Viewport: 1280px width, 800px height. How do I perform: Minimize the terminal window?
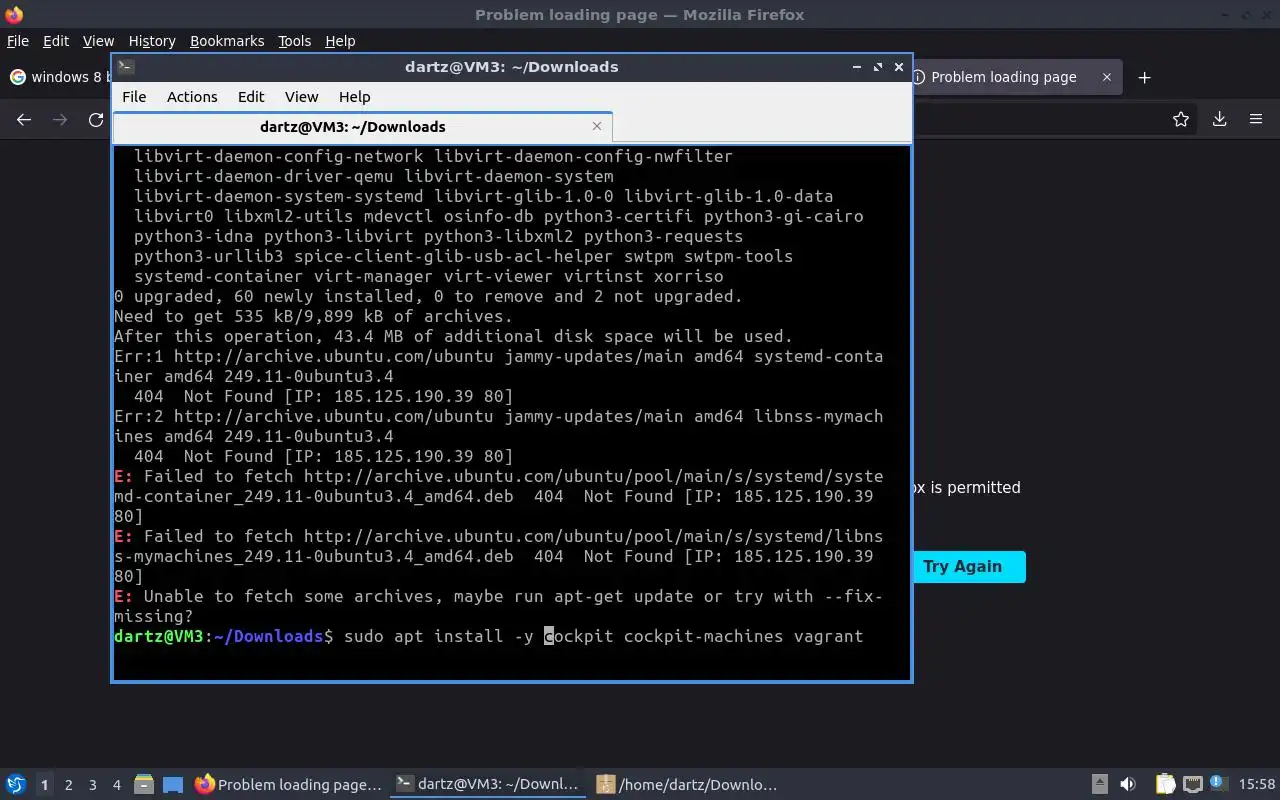pos(857,67)
